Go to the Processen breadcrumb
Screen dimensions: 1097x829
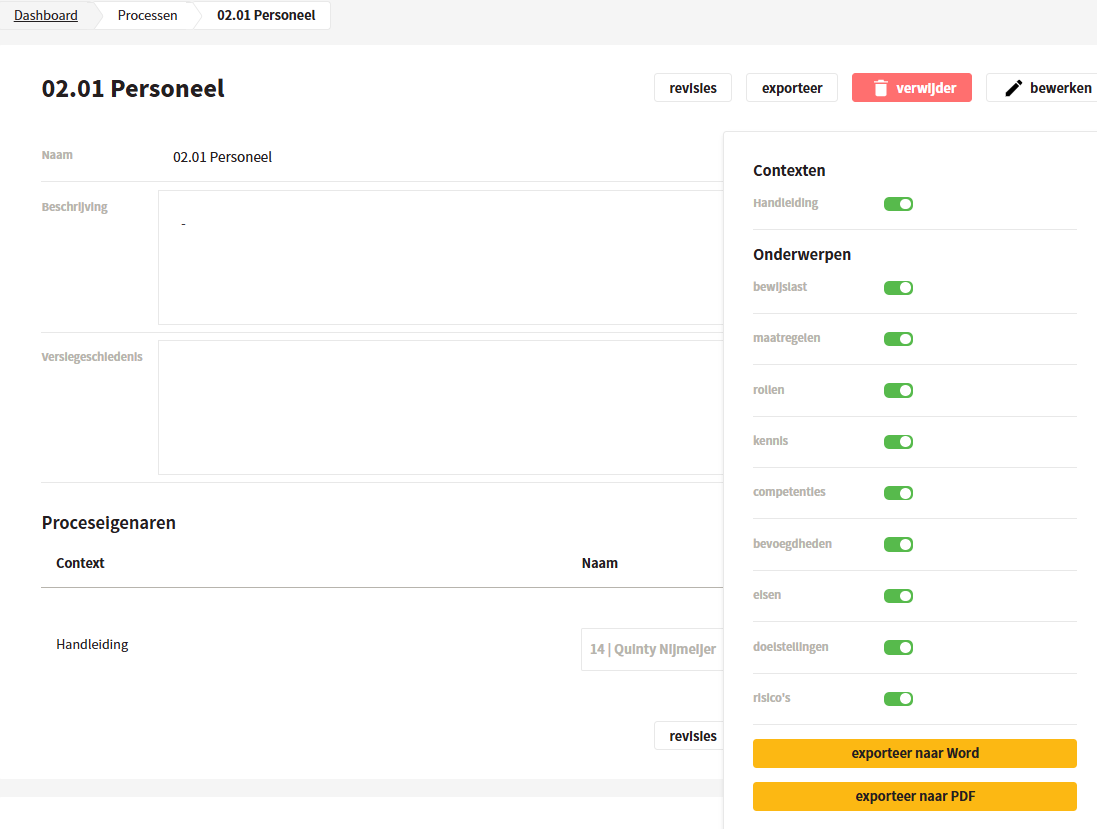148,15
